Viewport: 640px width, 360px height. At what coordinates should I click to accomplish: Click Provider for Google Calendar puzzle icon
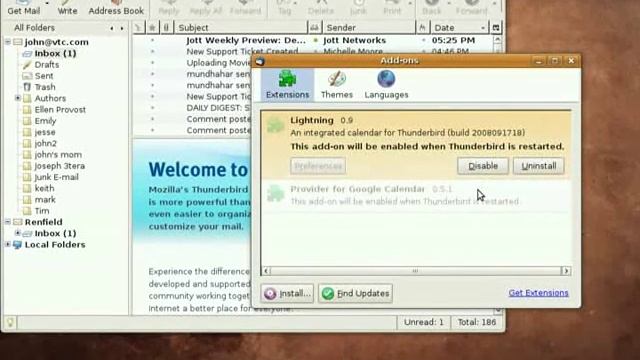(276, 193)
